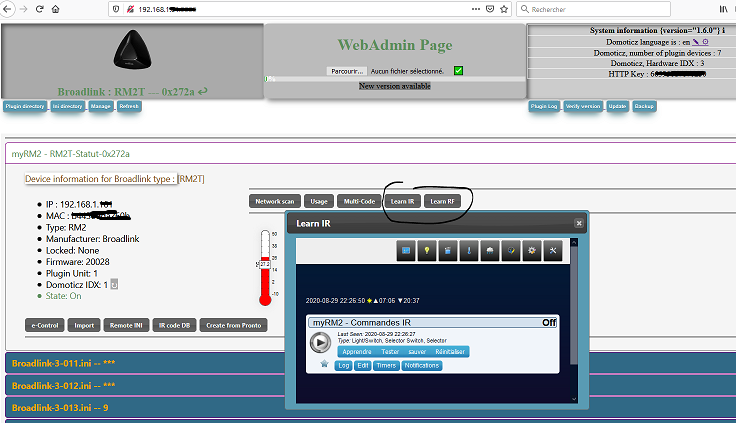Select sauver in the IR selector
The image size is (736, 423).
417,352
